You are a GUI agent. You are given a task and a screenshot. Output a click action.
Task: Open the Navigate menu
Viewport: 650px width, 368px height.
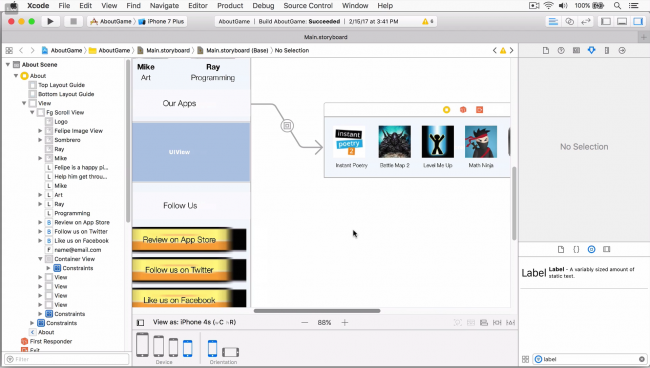(x=164, y=5)
